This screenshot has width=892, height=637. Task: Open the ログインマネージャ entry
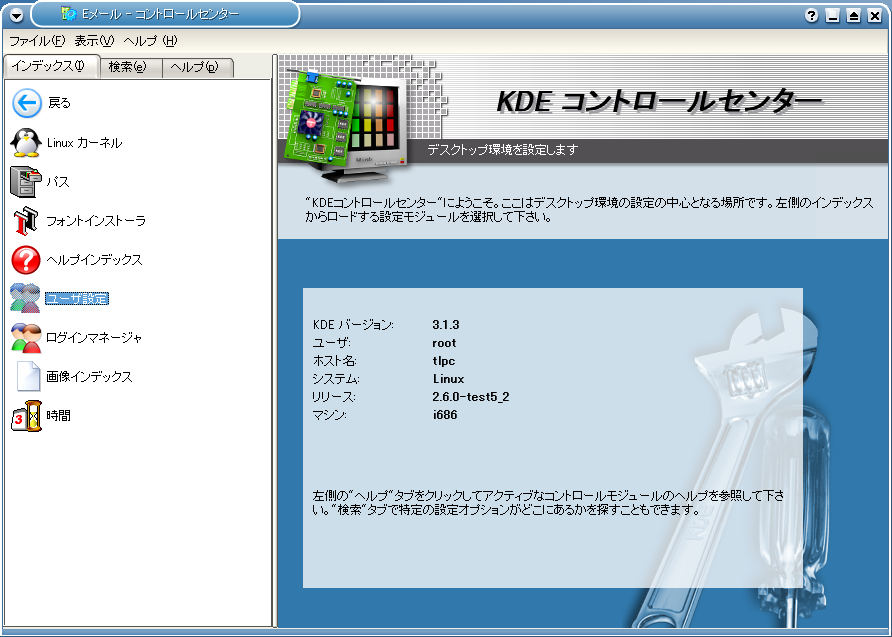click(x=94, y=338)
